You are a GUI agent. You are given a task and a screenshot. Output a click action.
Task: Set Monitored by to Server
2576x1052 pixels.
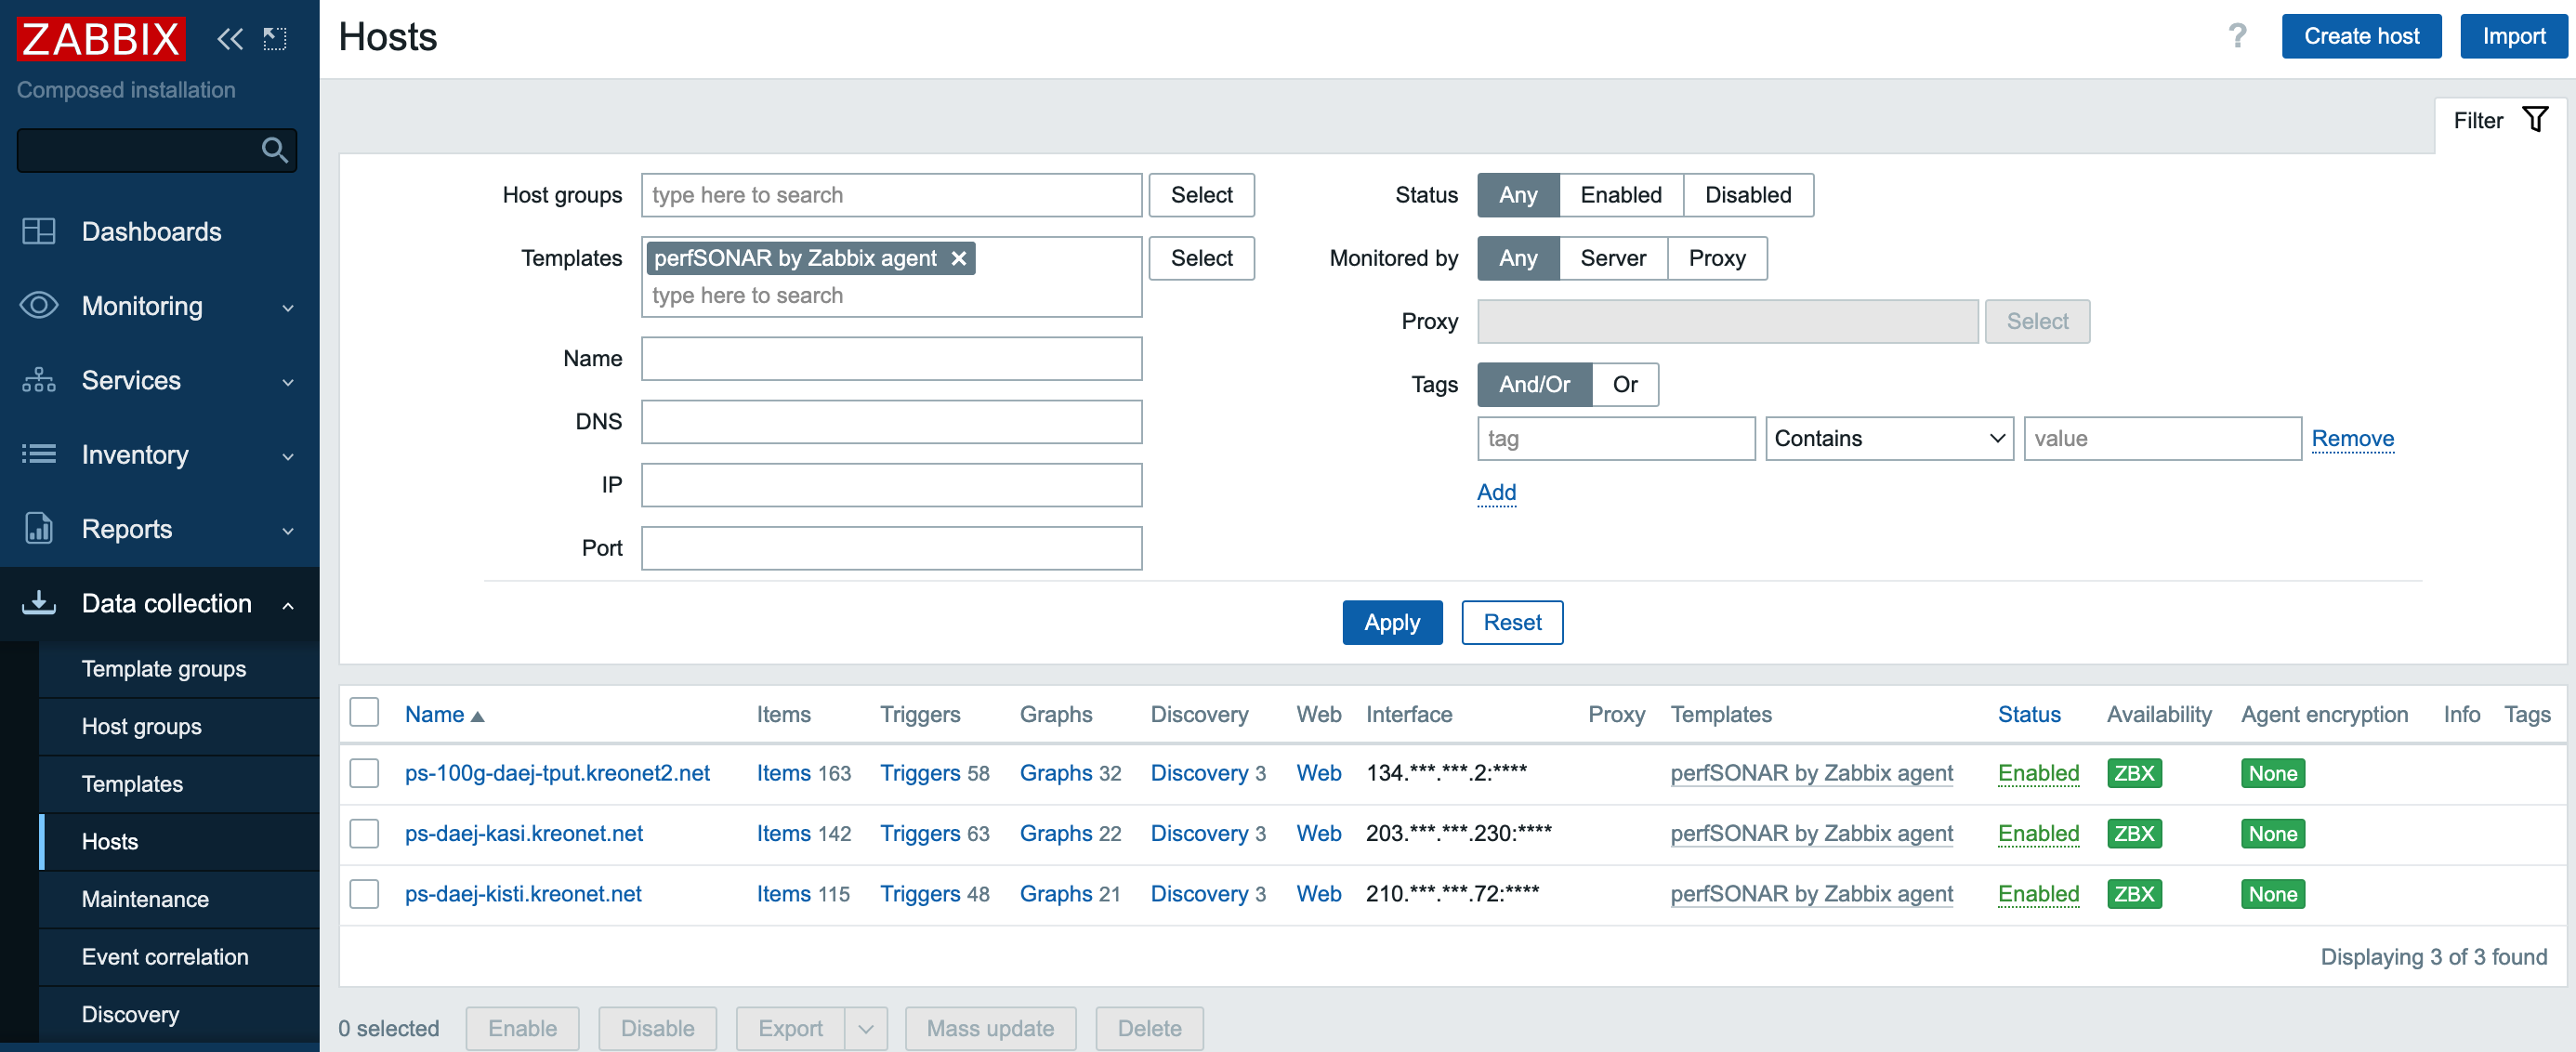click(x=1612, y=258)
